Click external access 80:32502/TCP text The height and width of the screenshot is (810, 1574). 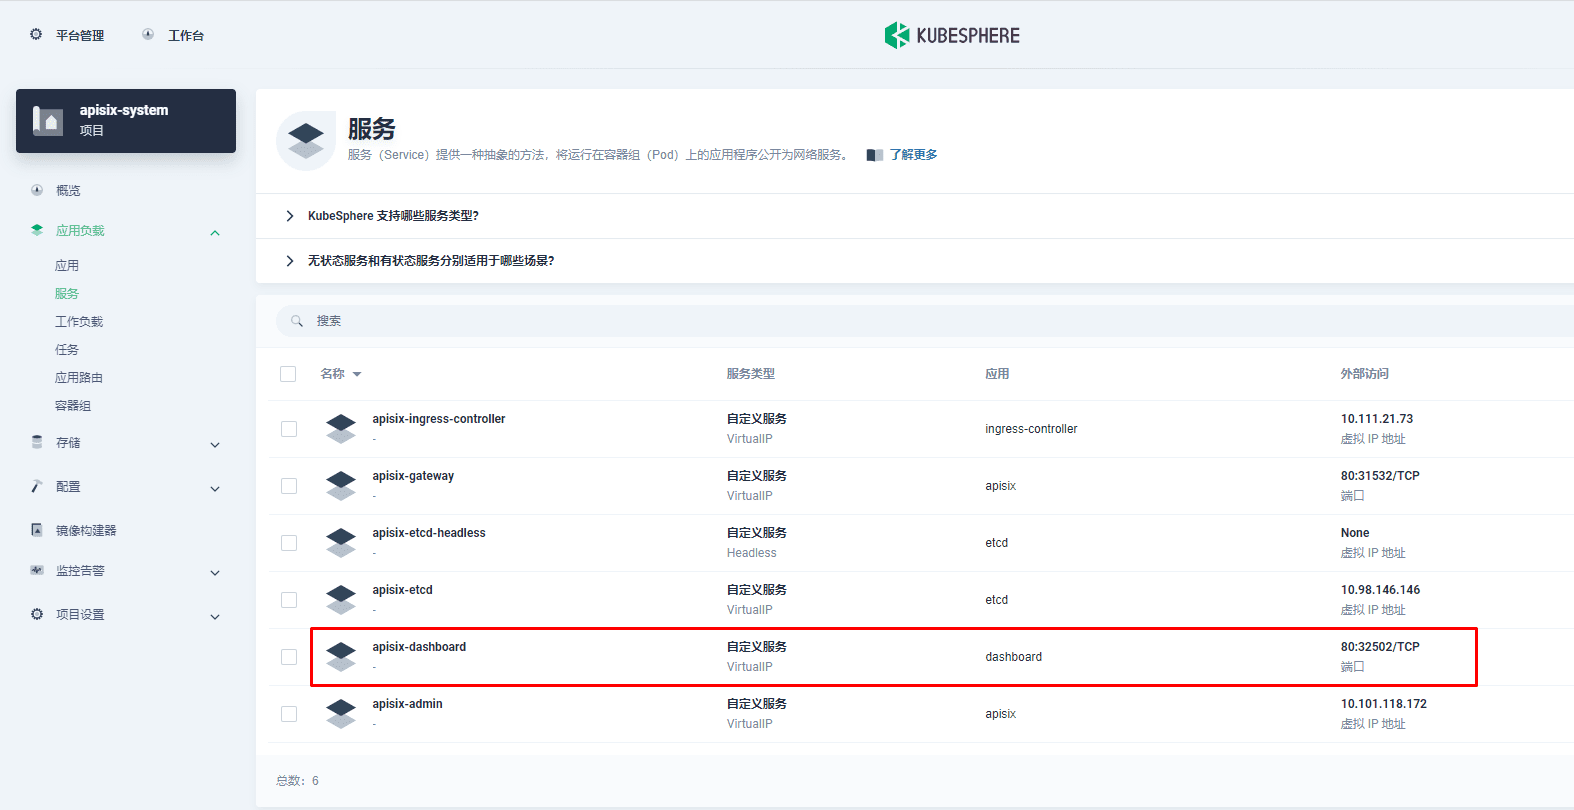1380,647
